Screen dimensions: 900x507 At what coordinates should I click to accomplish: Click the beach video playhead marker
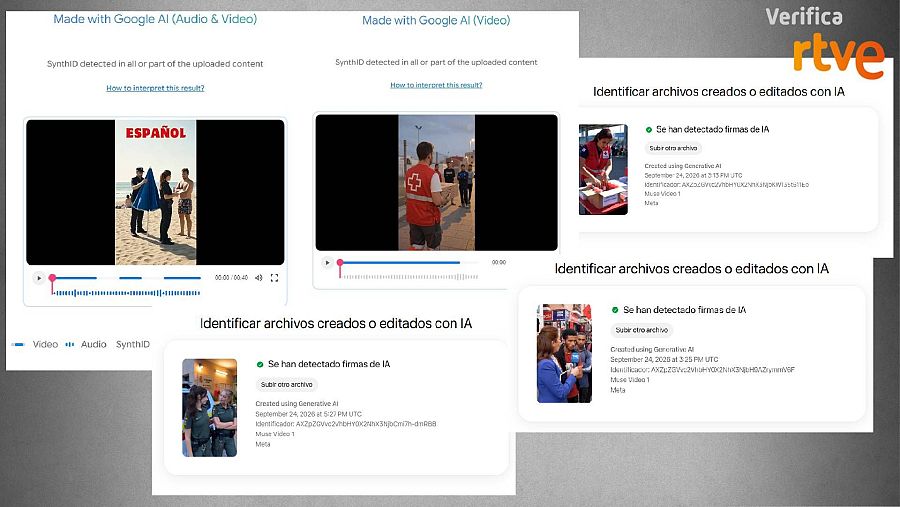52,278
